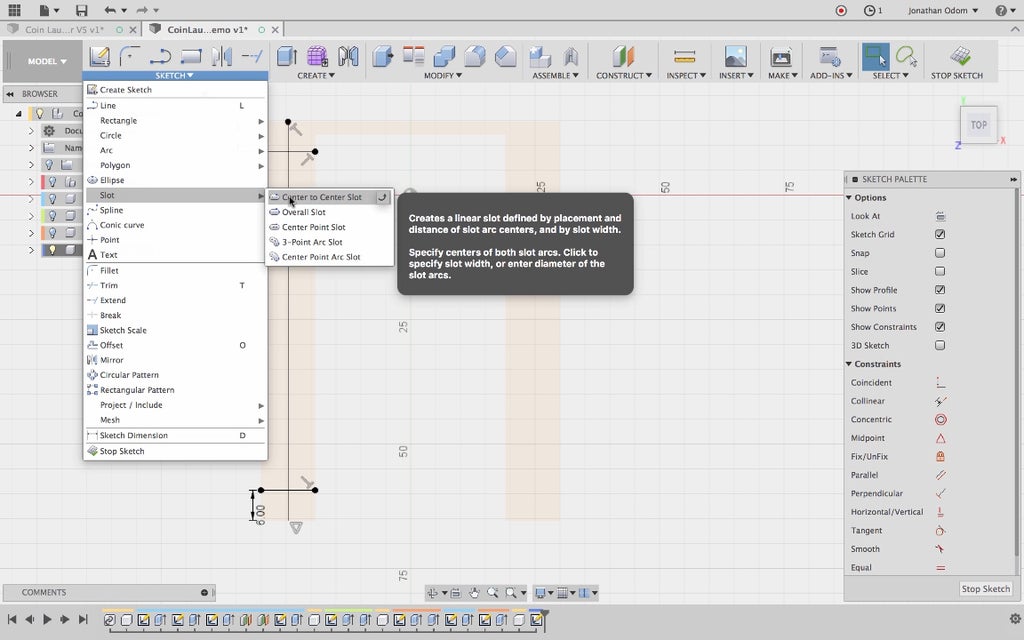Select the Tangent constraint icon
Screen dimensions: 1024x640
click(x=940, y=531)
